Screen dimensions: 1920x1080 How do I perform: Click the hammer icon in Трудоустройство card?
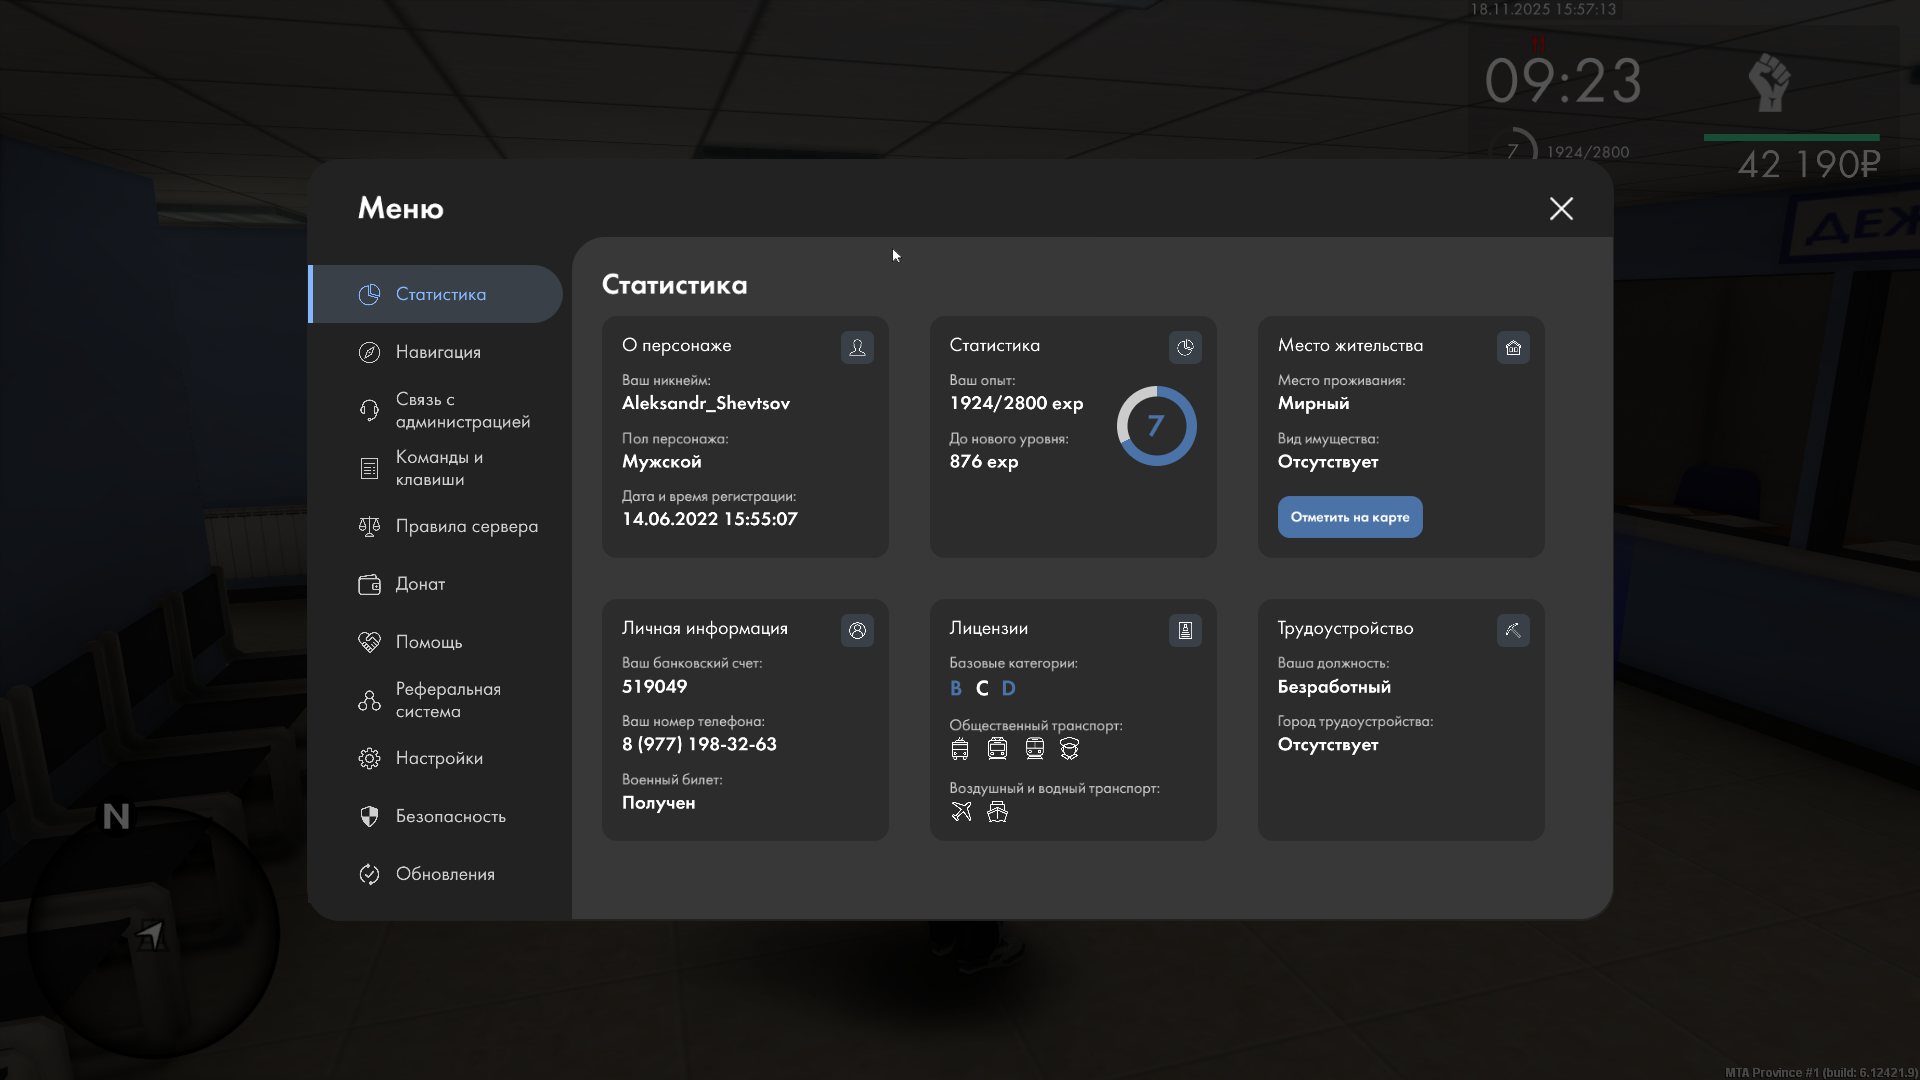point(1513,630)
